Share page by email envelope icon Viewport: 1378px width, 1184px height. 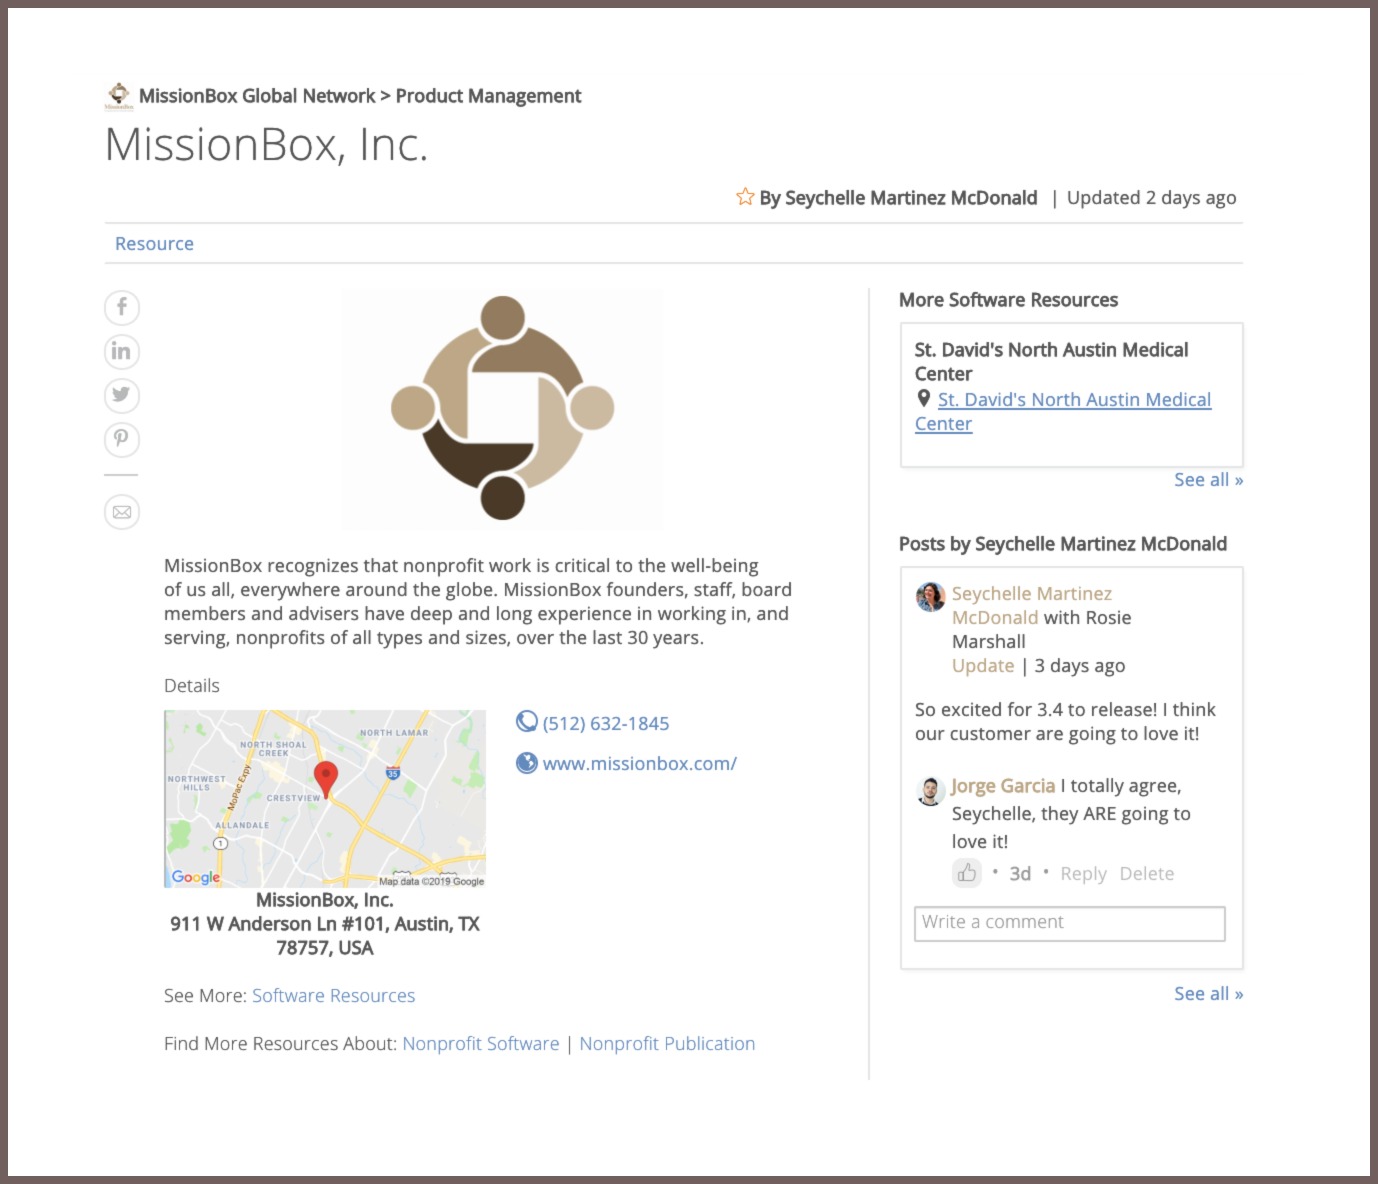(122, 512)
